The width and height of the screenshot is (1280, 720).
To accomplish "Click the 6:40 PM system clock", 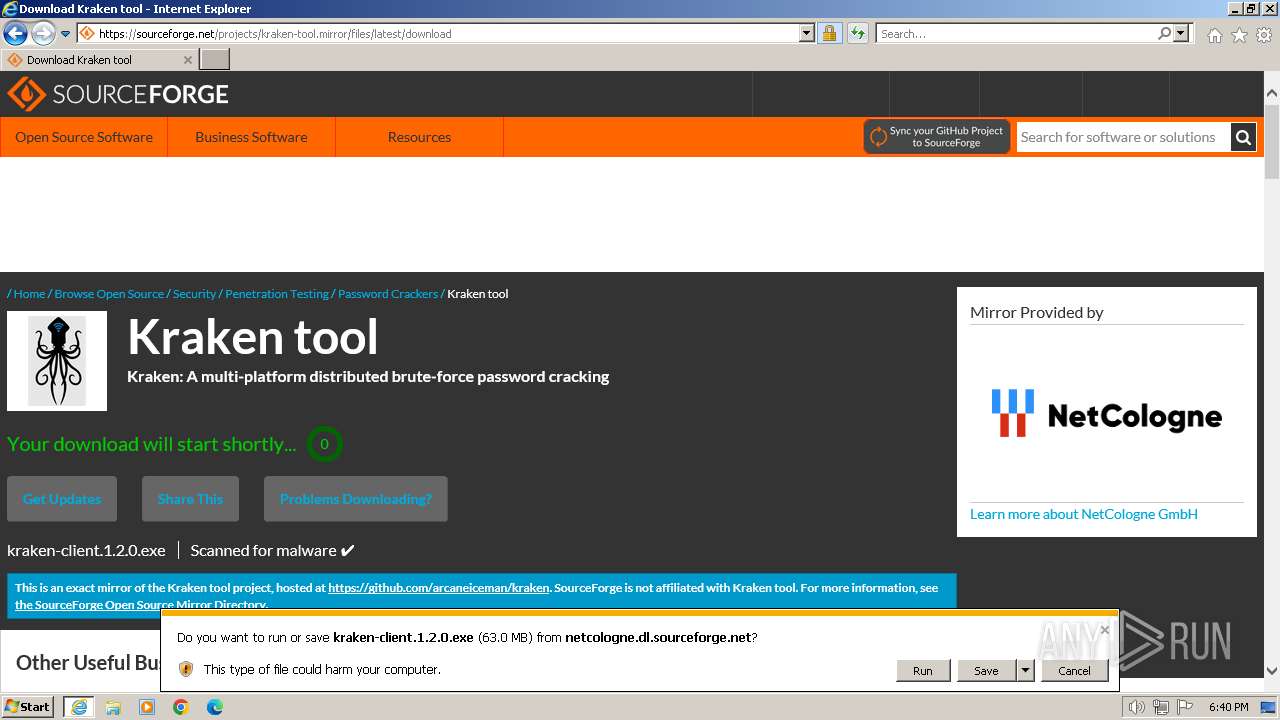I will tap(1229, 707).
